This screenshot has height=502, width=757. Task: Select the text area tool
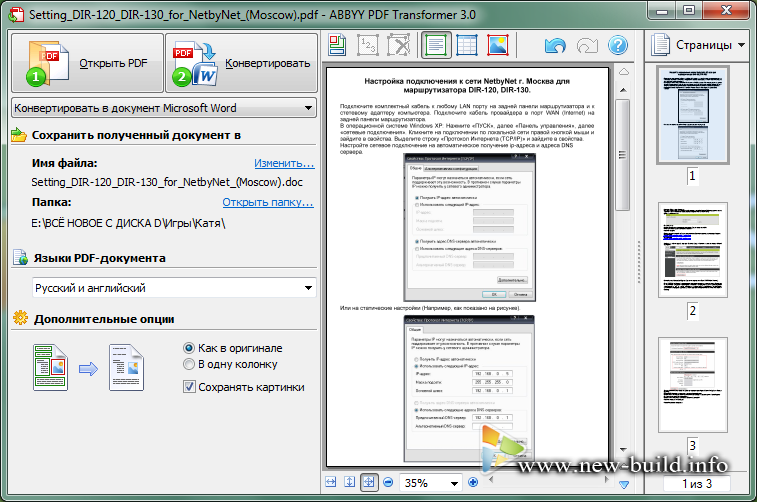tap(436, 45)
